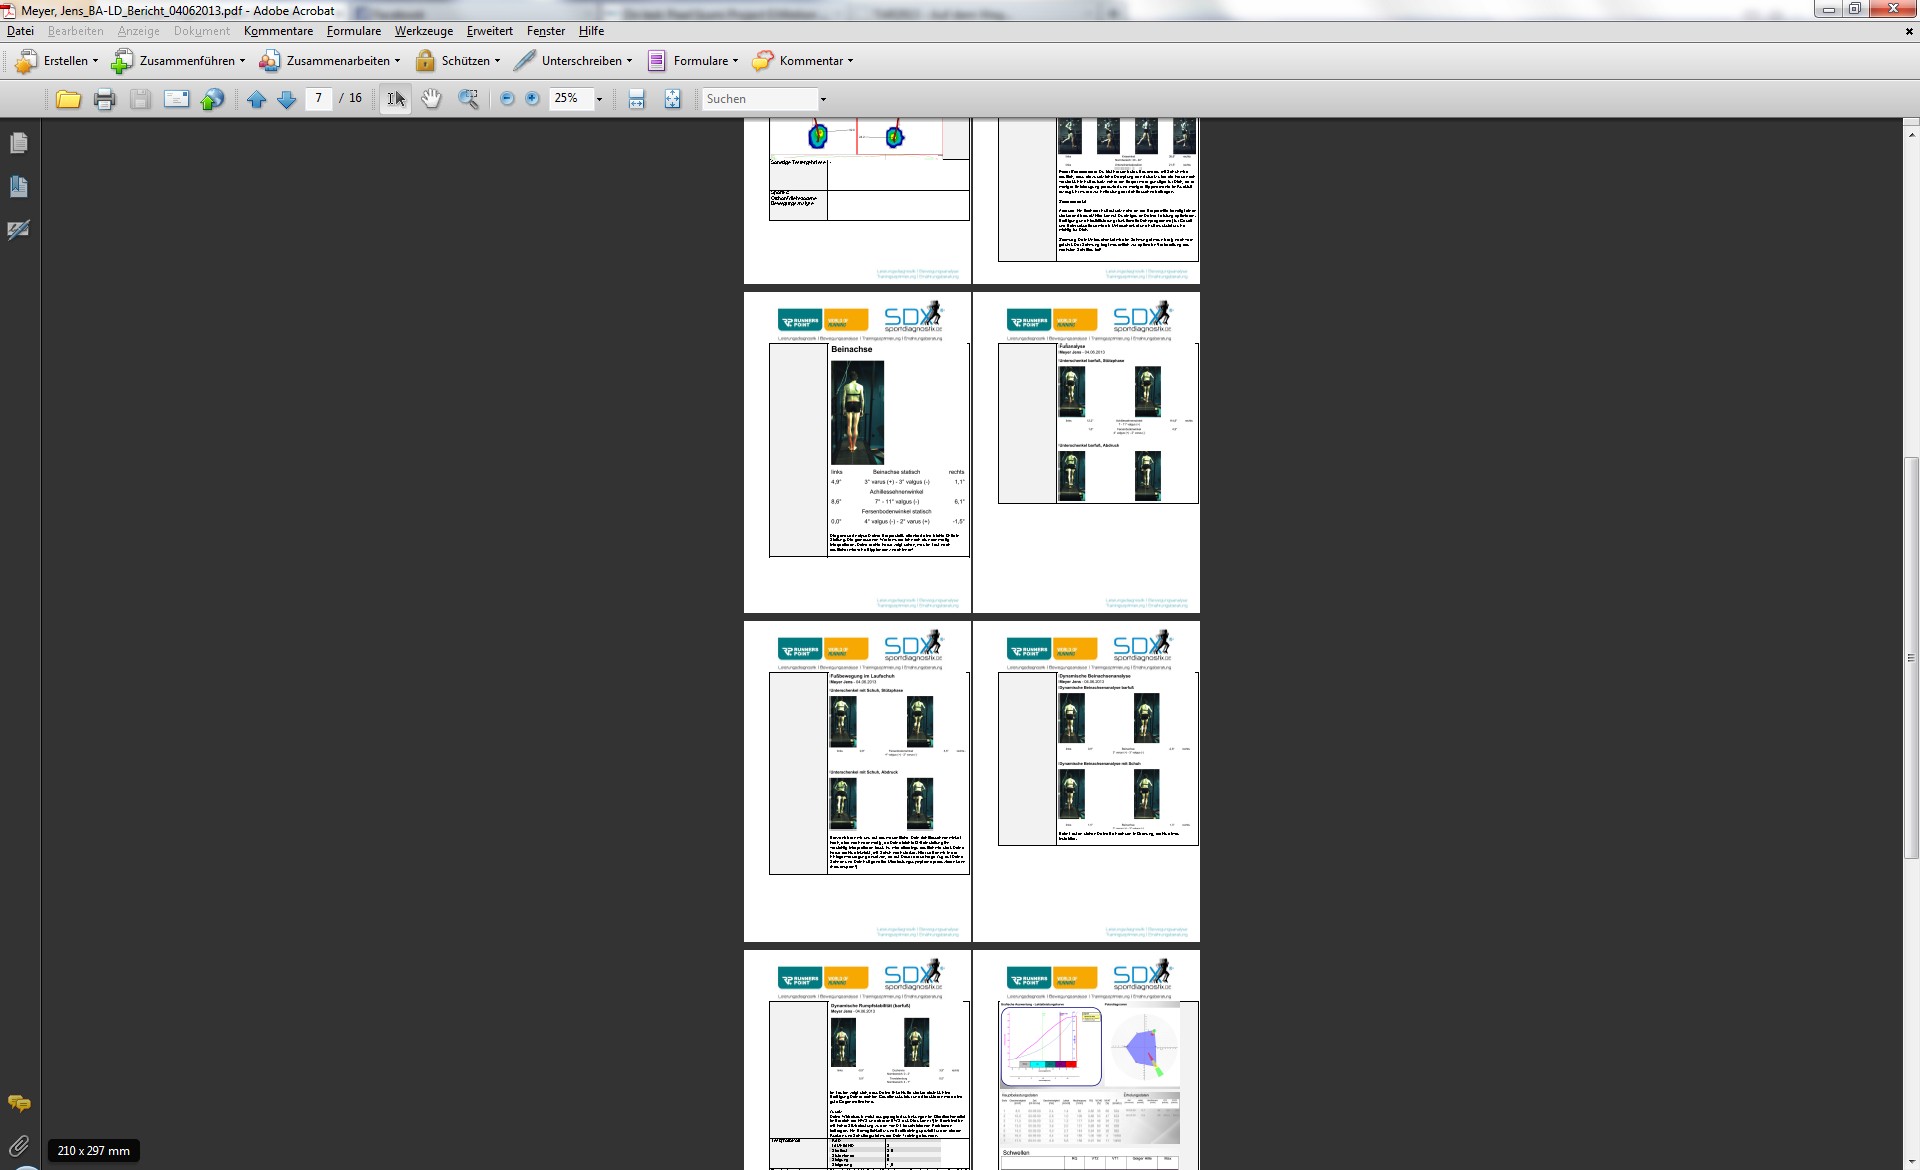Click the upload to web globe icon
This screenshot has height=1170, width=1920.
(212, 99)
